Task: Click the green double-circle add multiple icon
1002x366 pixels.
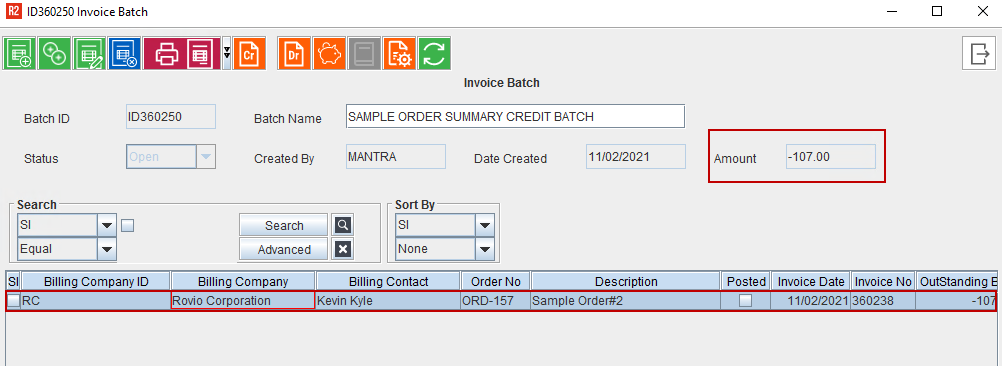Action: [54, 53]
